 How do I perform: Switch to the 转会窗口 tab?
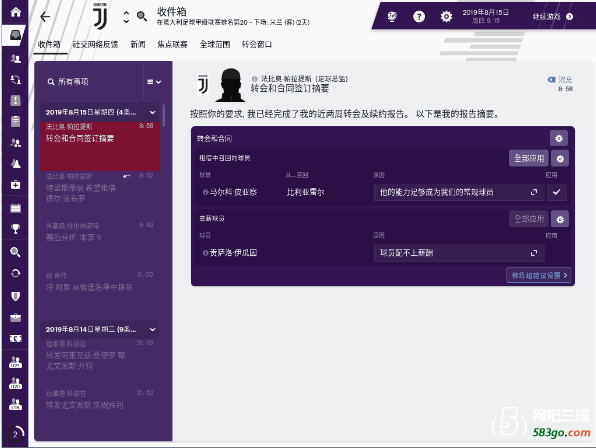coord(257,44)
